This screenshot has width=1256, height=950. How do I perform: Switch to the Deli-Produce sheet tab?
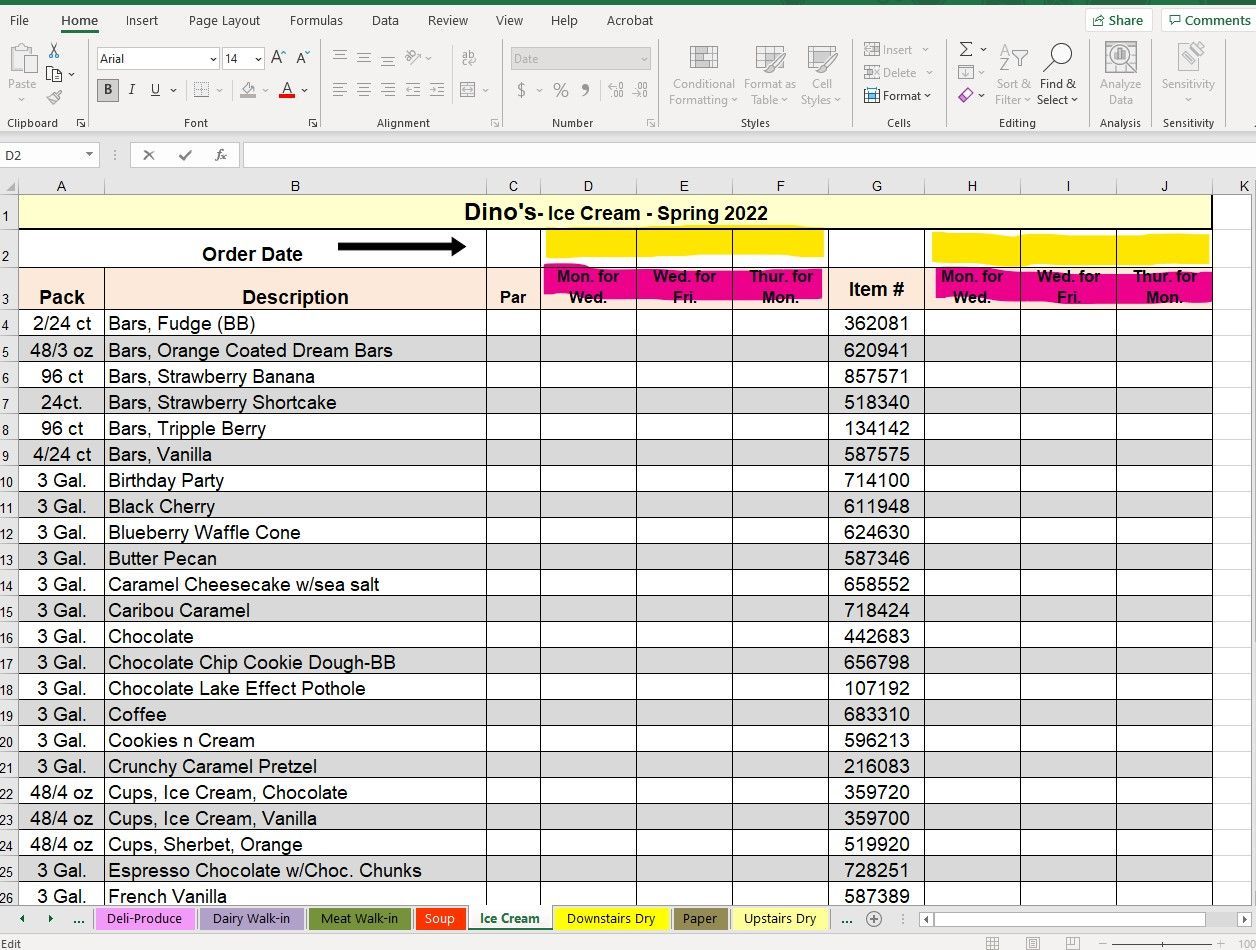144,919
